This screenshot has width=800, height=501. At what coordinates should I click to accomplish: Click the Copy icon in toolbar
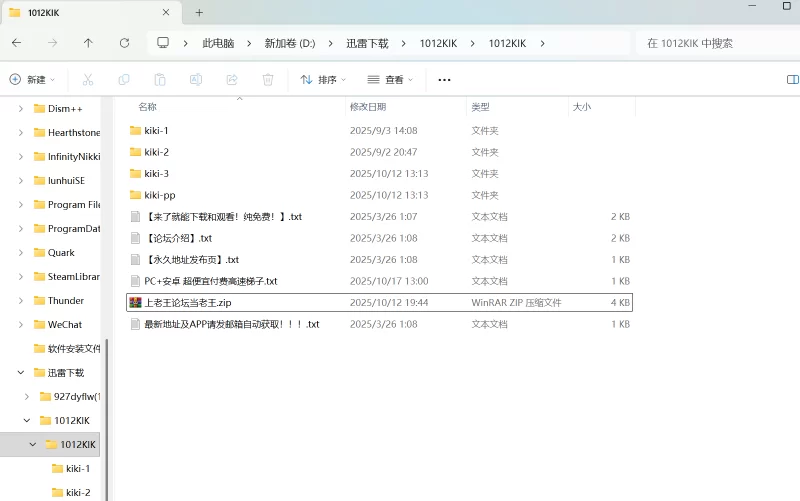click(124, 79)
